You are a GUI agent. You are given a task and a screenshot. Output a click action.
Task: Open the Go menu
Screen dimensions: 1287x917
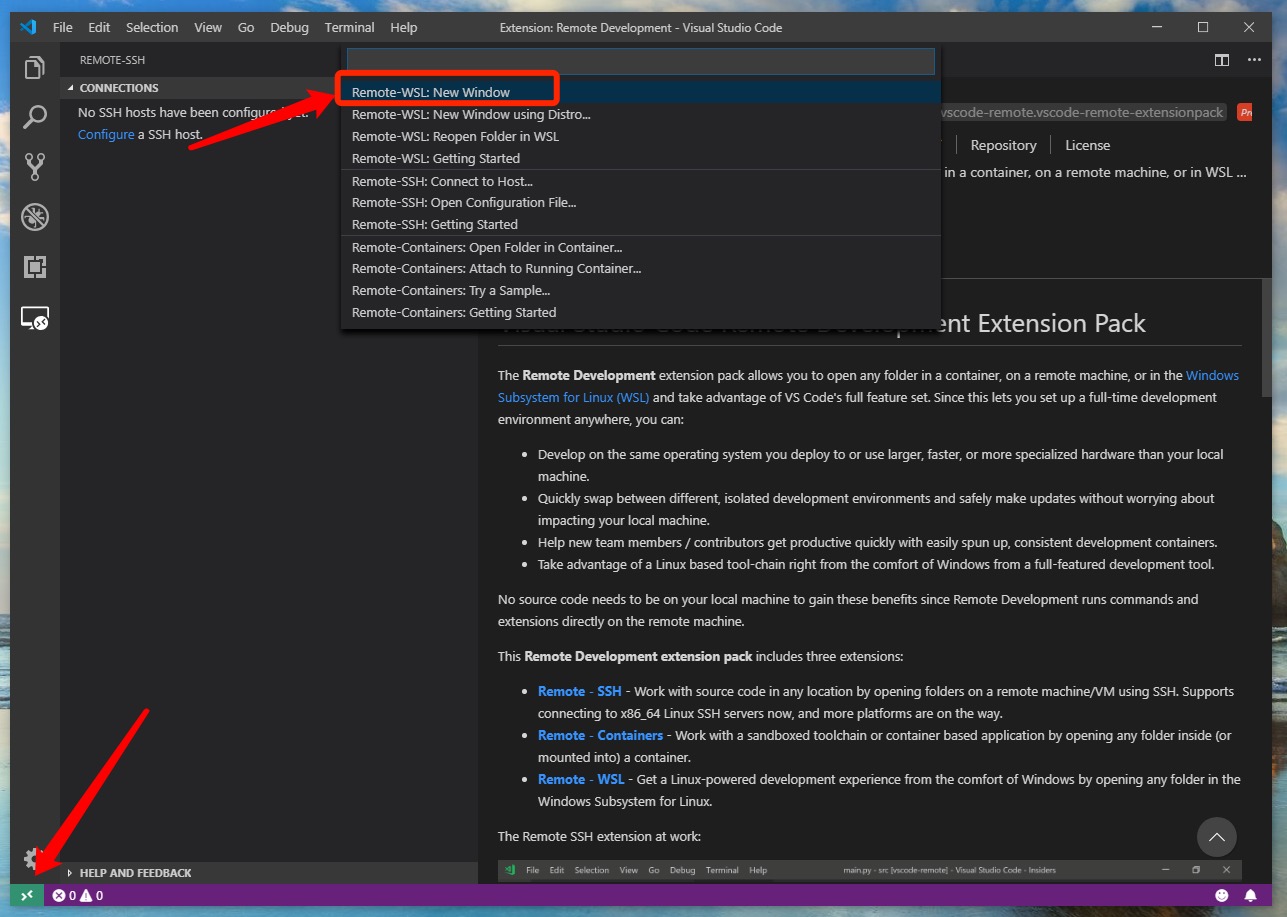246,27
